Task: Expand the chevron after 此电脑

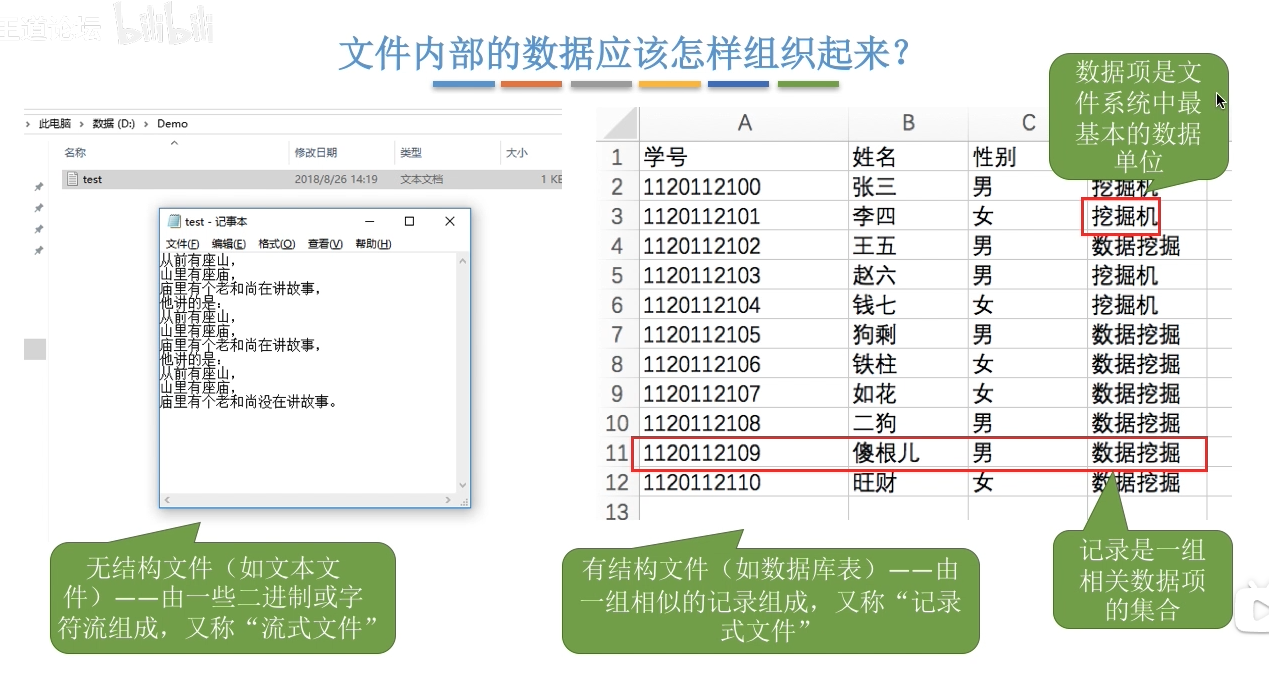Action: [82, 124]
